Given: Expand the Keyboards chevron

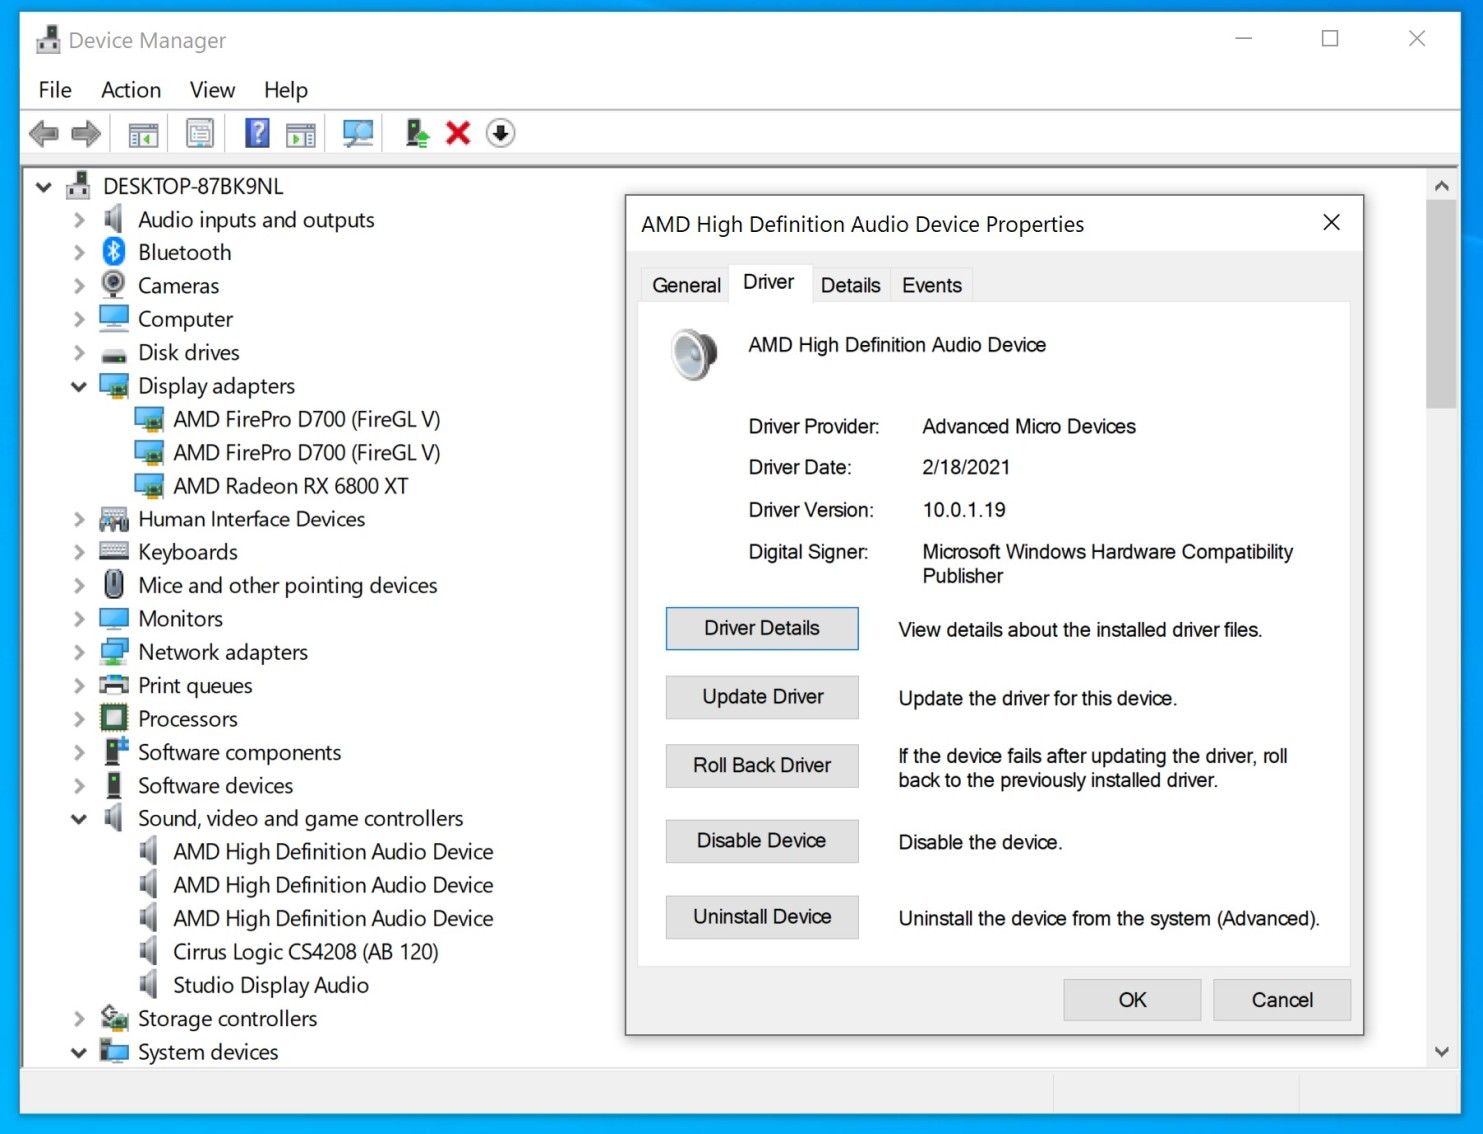Looking at the screenshot, I should [x=79, y=551].
